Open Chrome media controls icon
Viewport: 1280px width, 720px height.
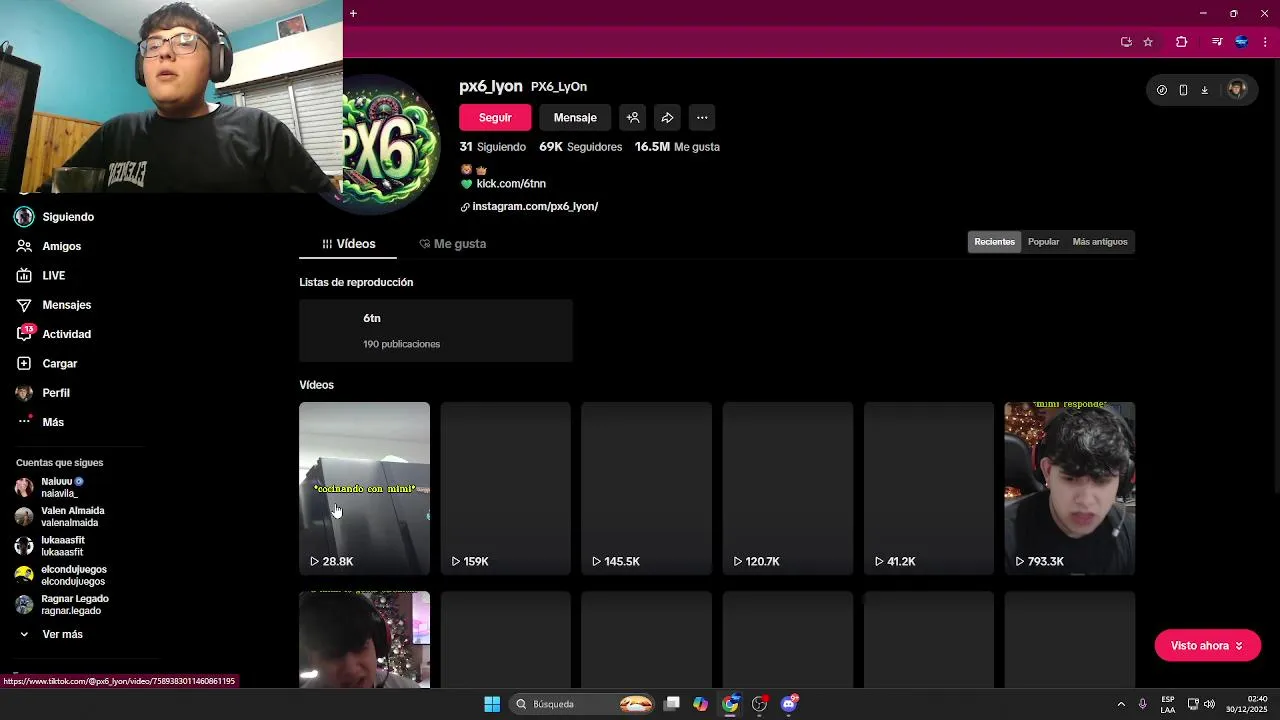(1217, 42)
